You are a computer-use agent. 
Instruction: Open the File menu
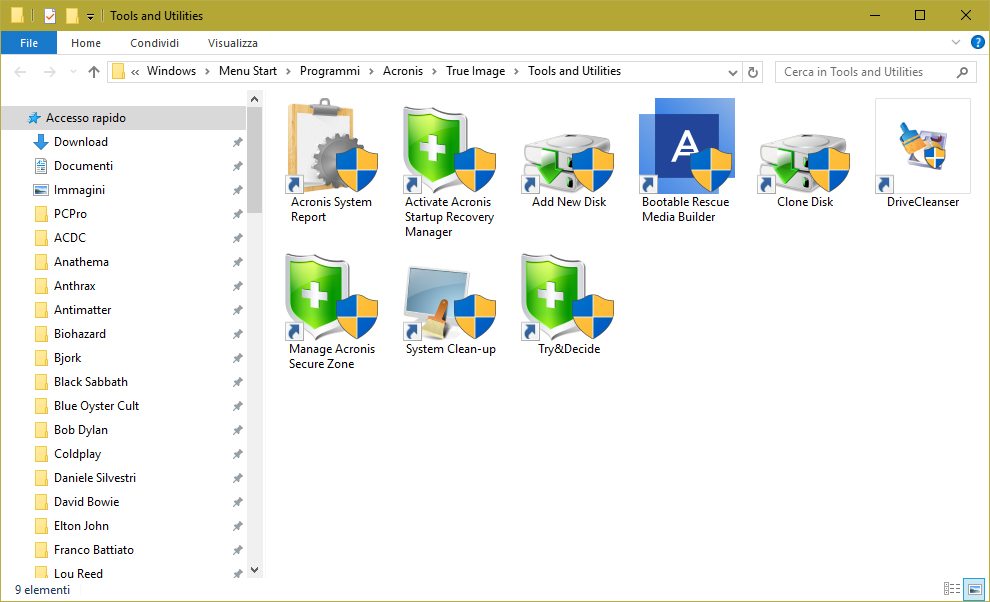coord(29,43)
